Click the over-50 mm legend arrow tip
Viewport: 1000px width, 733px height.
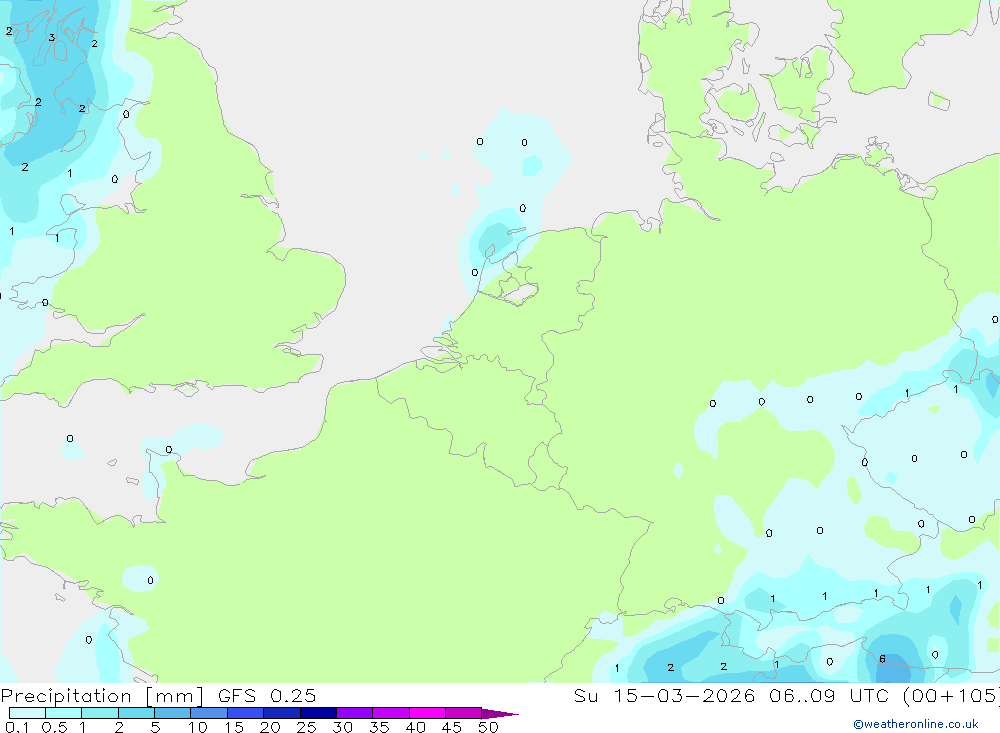[x=501, y=714]
